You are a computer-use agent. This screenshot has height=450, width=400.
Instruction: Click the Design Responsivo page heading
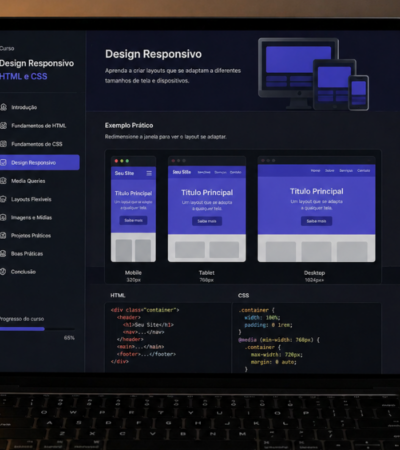tap(153, 54)
